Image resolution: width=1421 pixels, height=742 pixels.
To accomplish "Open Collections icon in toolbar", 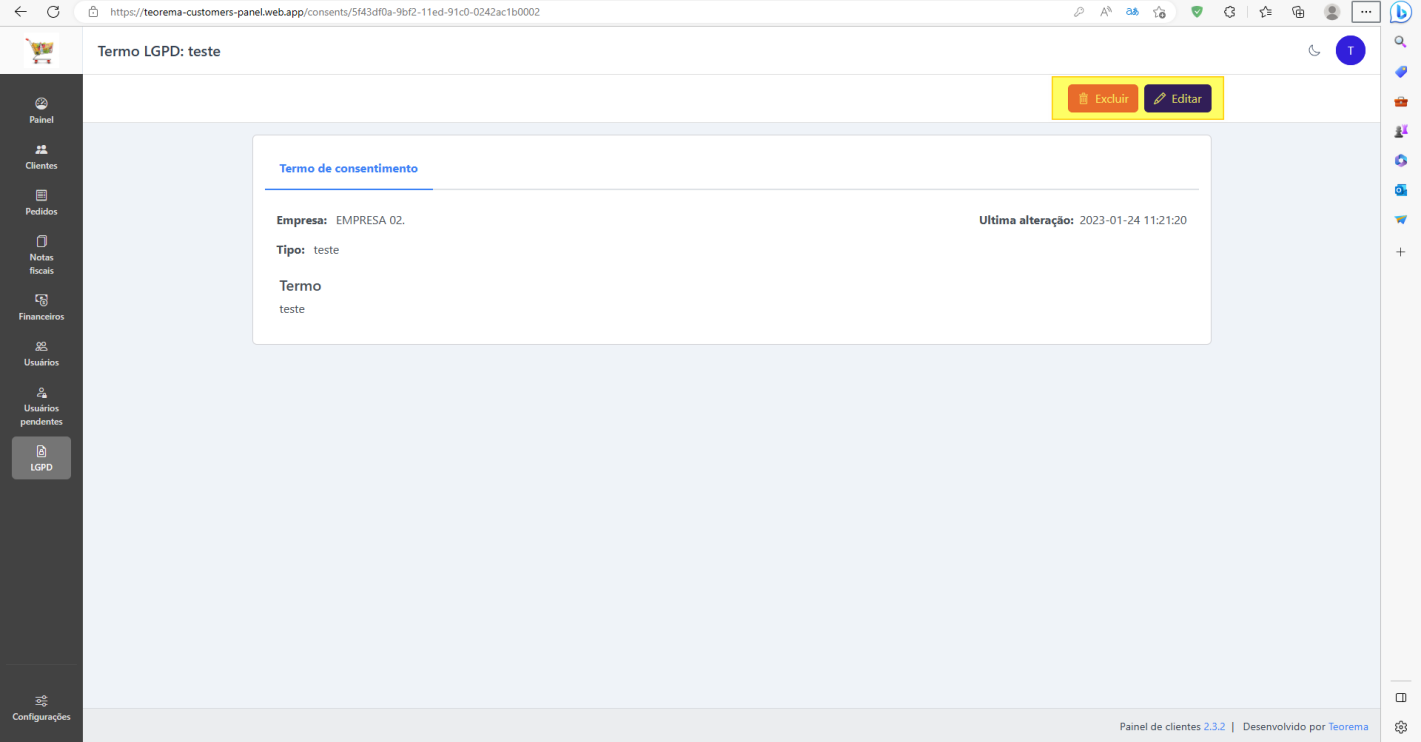I will [x=1298, y=12].
